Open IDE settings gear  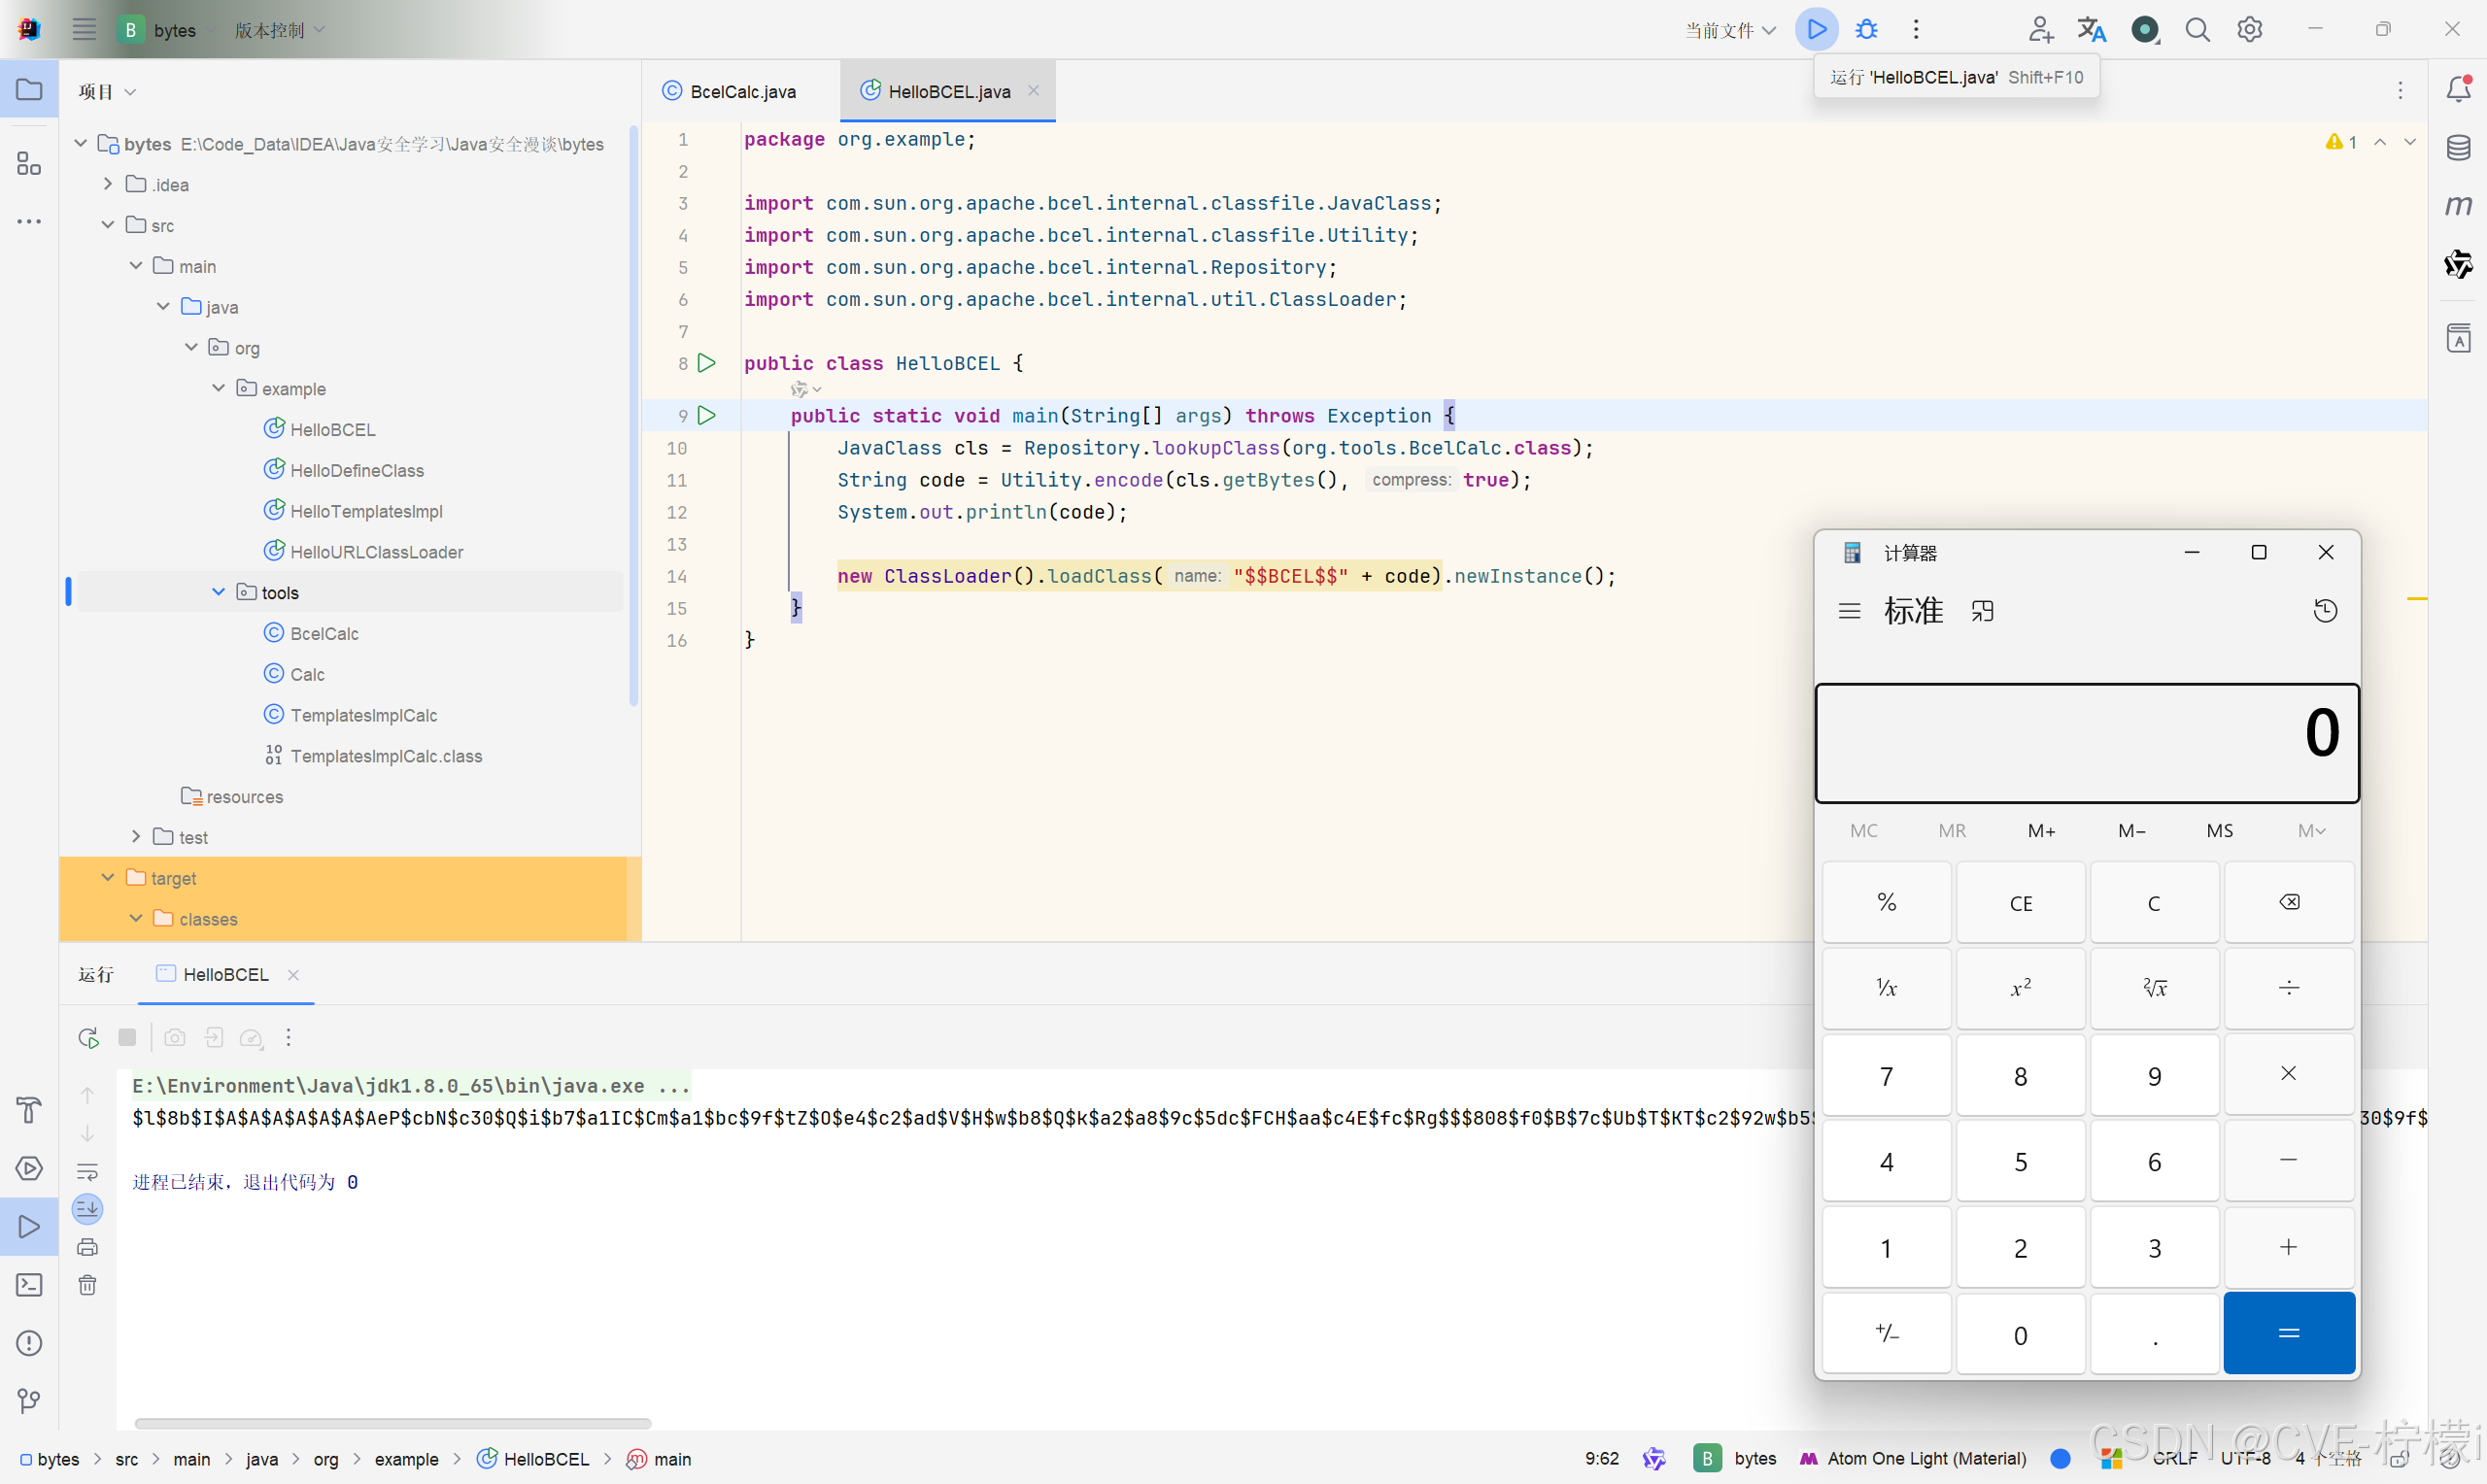tap(2249, 29)
